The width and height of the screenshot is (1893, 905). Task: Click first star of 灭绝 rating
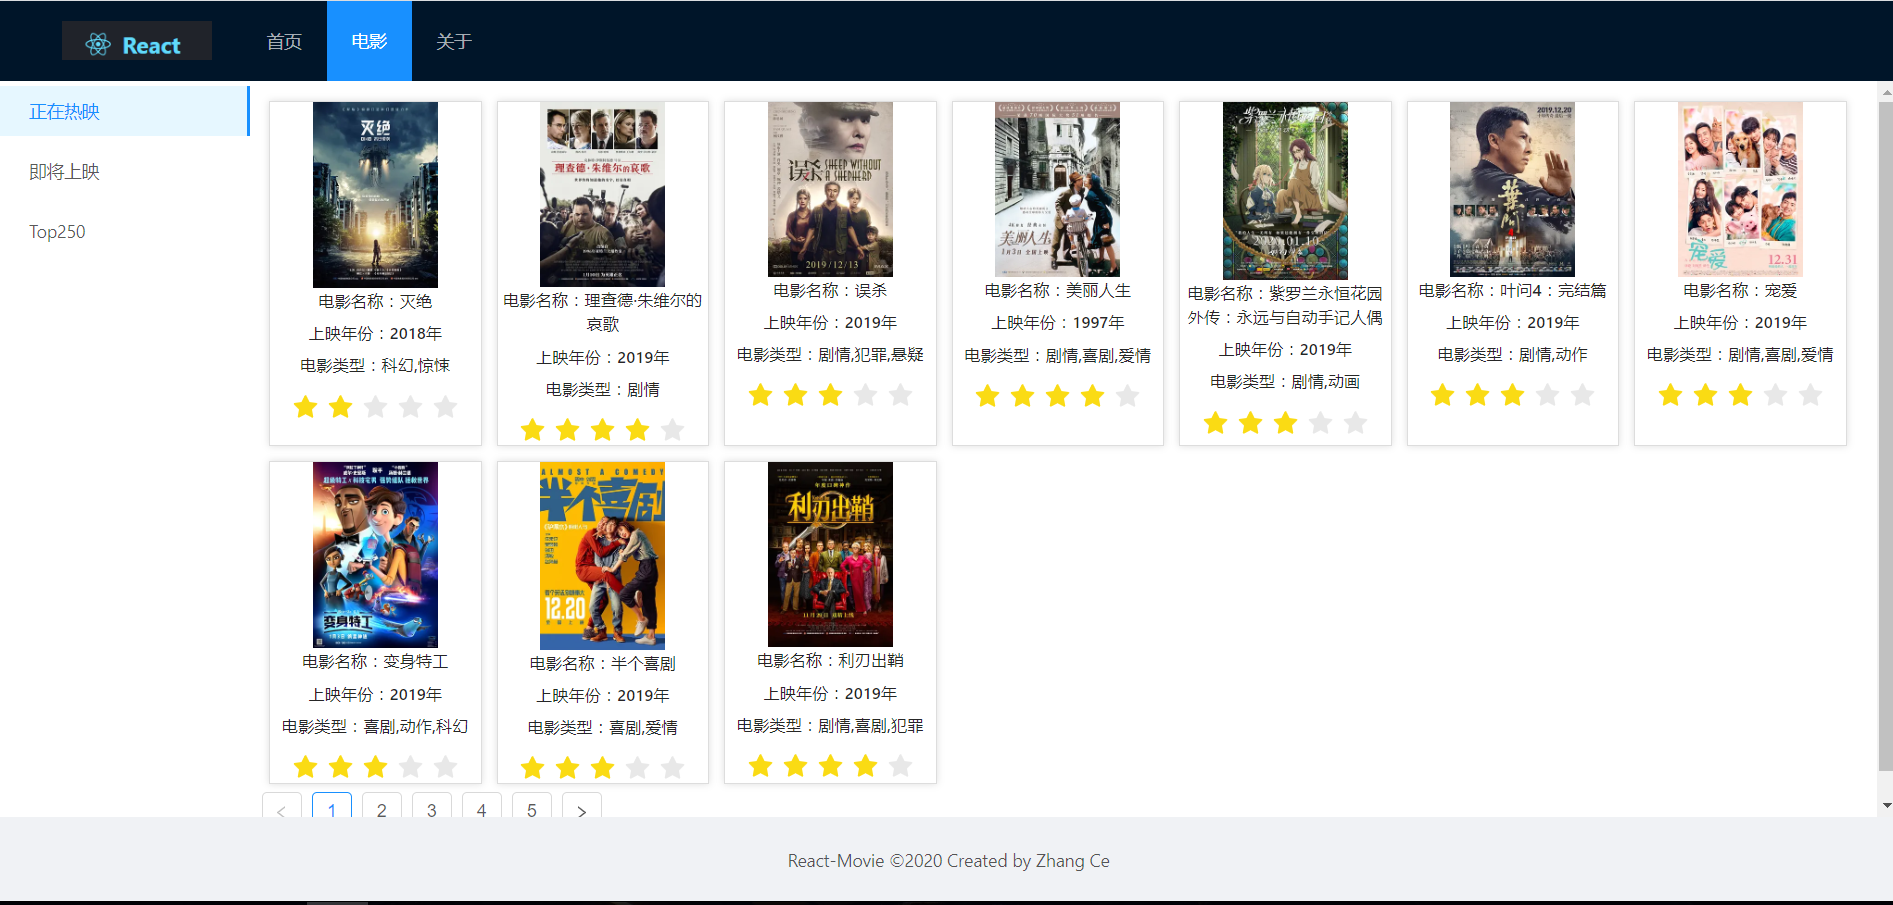[306, 406]
